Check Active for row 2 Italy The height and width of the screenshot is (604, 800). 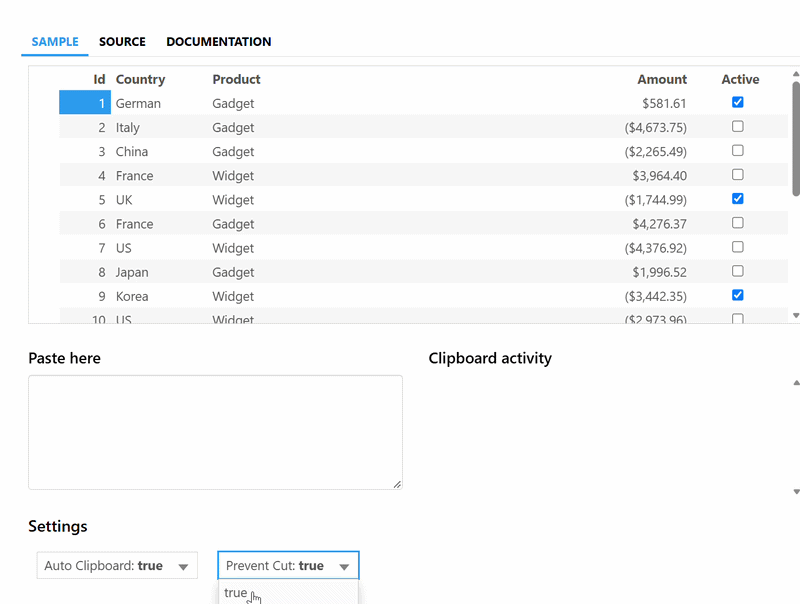click(737, 126)
